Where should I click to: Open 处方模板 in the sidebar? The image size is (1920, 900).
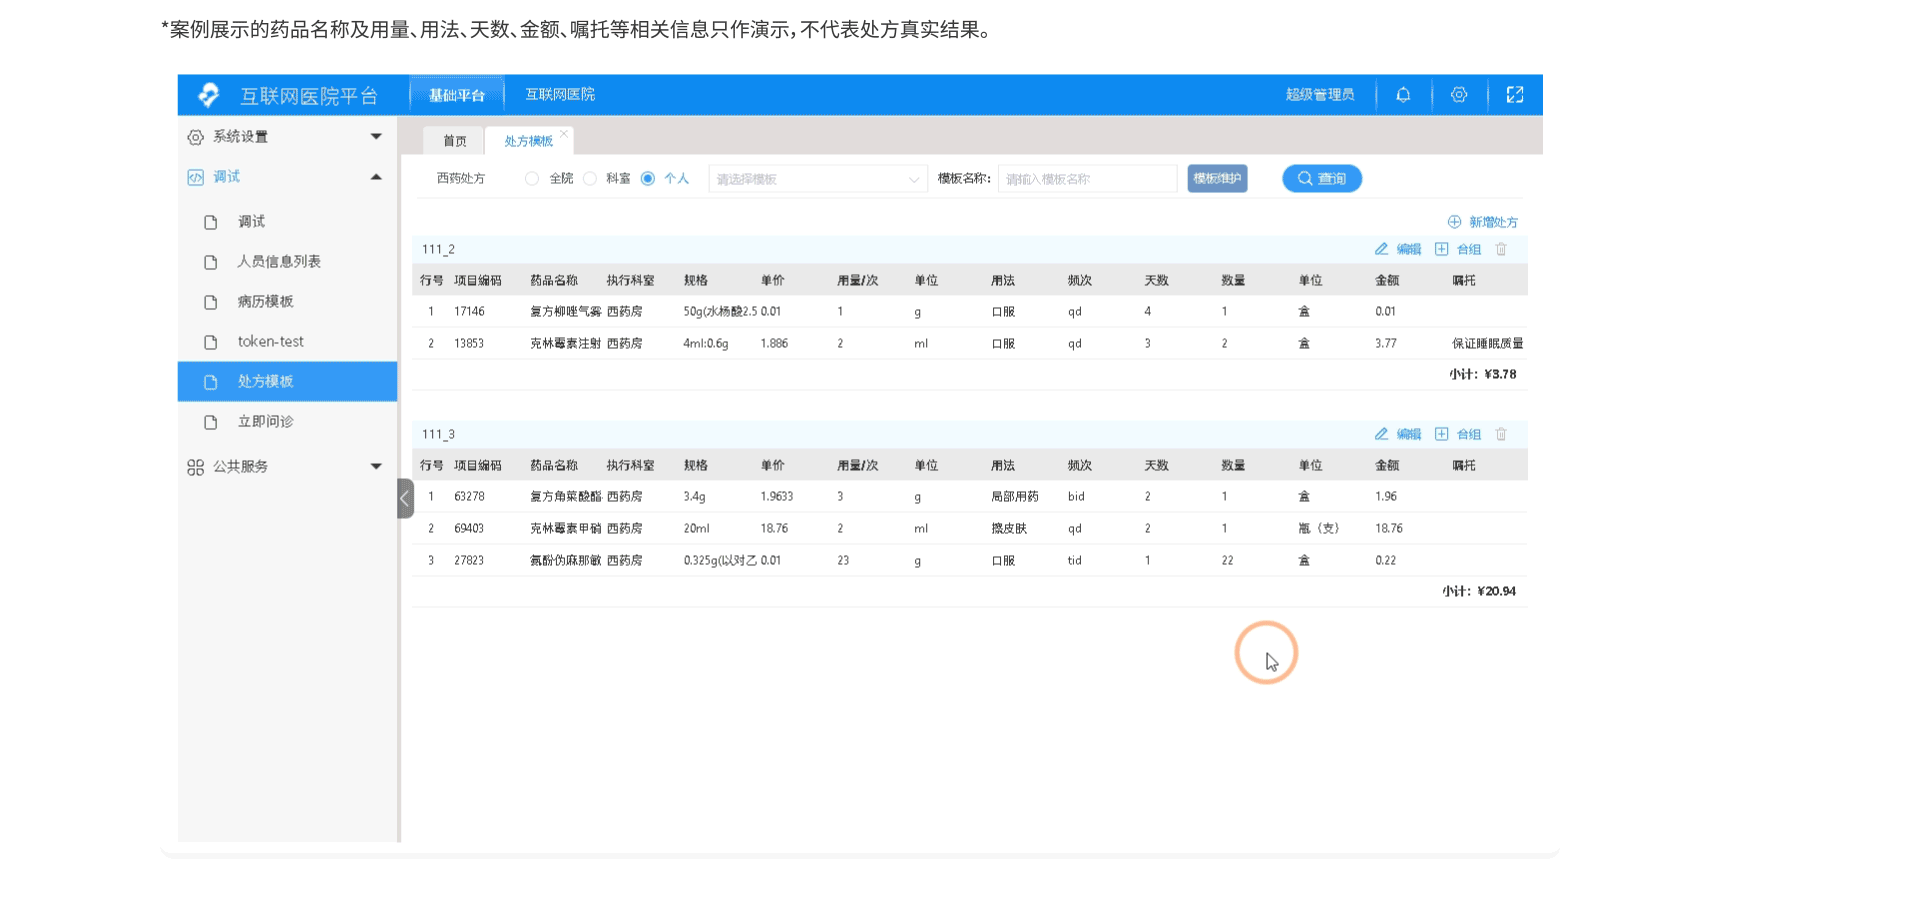[x=288, y=382]
